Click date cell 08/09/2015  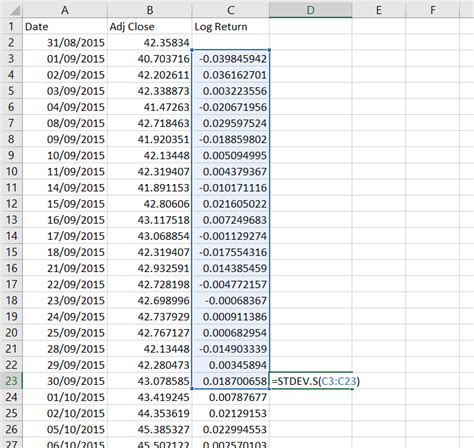(65, 123)
